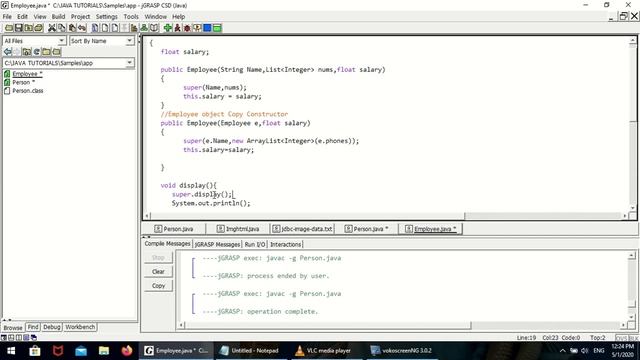Click the green window toolbar icon

click(217, 28)
